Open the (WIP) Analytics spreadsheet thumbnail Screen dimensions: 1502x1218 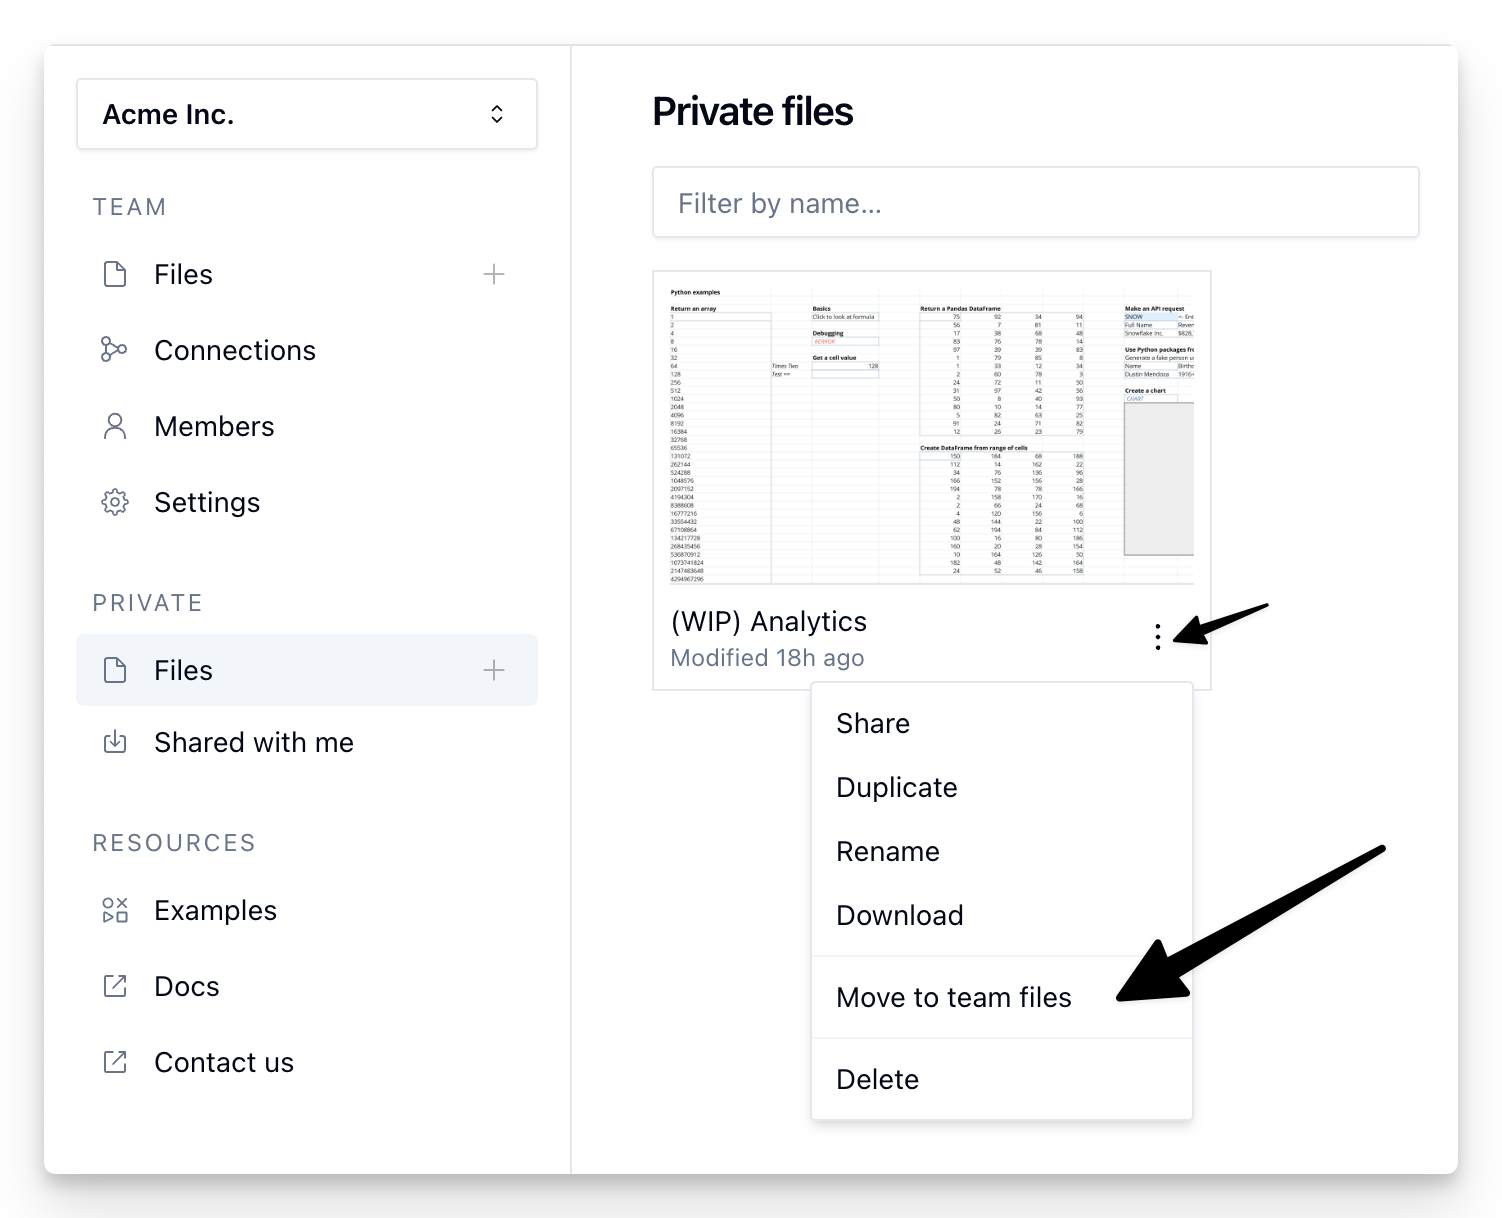[x=931, y=430]
